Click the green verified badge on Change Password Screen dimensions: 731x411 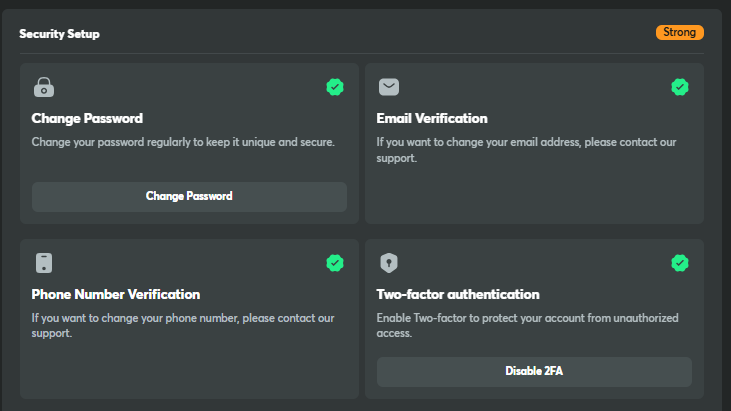(x=335, y=87)
